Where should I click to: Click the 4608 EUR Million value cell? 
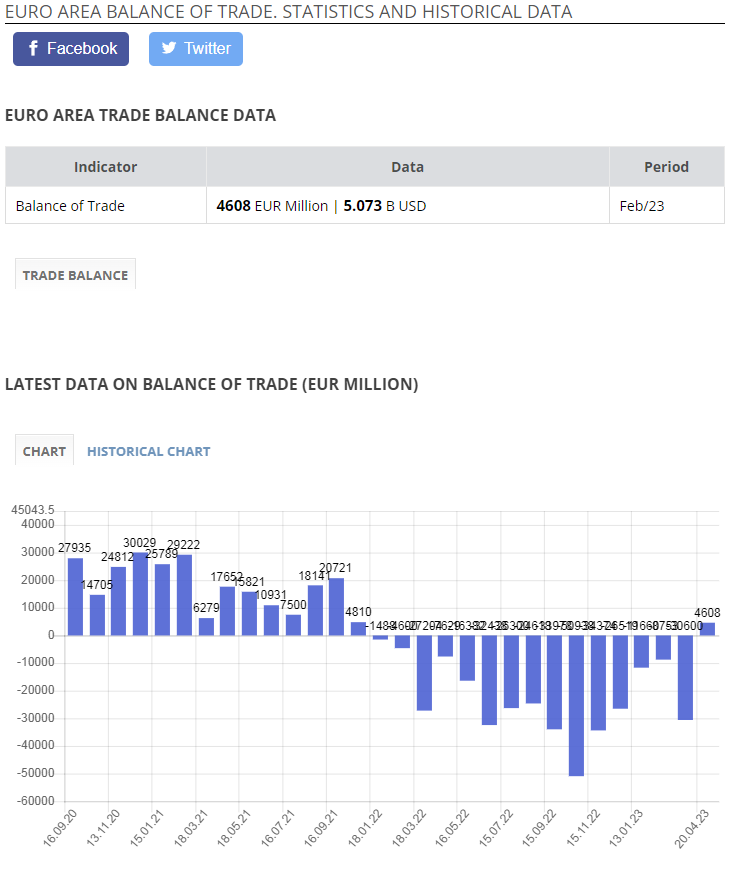[x=407, y=205]
